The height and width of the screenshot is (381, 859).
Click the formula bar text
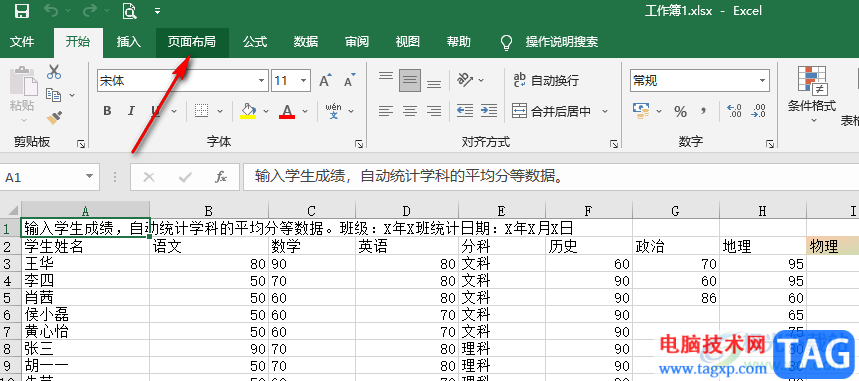point(410,177)
